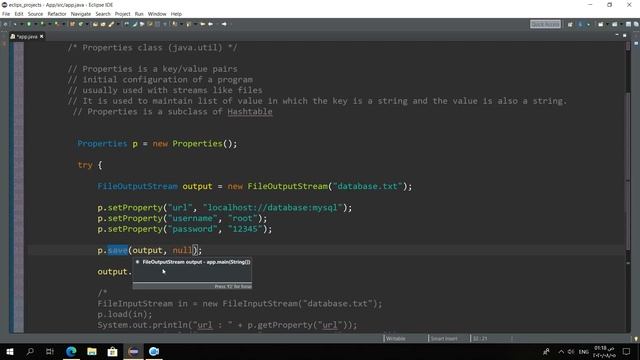The height and width of the screenshot is (360, 640).
Task: Click the External Tools run icon
Action: (x=56, y=24)
